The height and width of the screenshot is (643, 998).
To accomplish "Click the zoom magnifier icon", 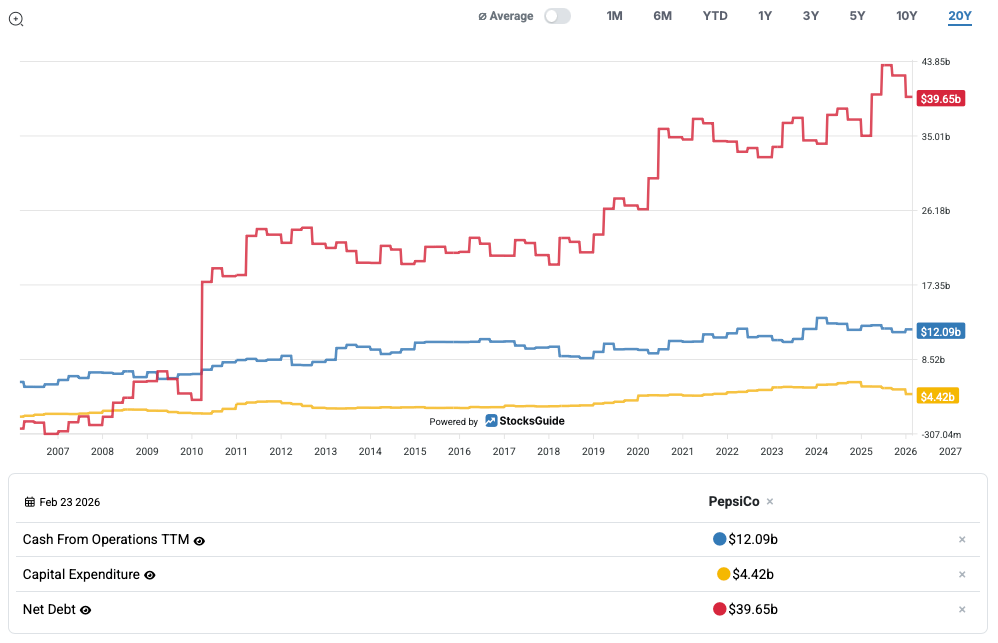I will 16,19.
